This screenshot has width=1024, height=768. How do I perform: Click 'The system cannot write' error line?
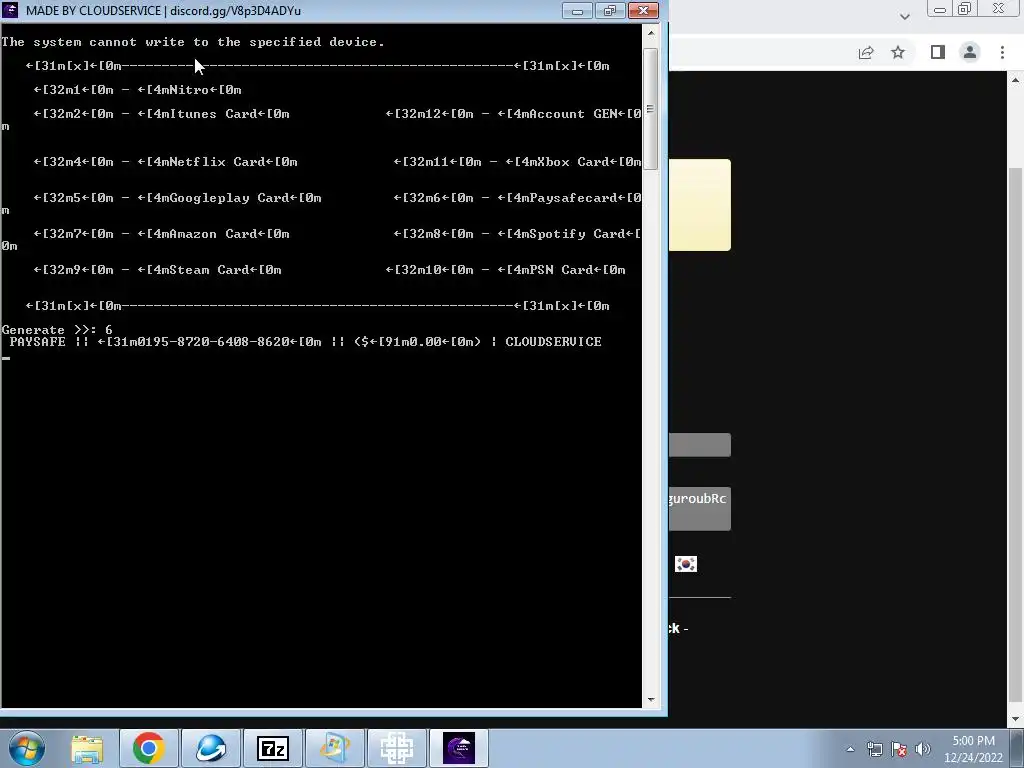(x=193, y=42)
